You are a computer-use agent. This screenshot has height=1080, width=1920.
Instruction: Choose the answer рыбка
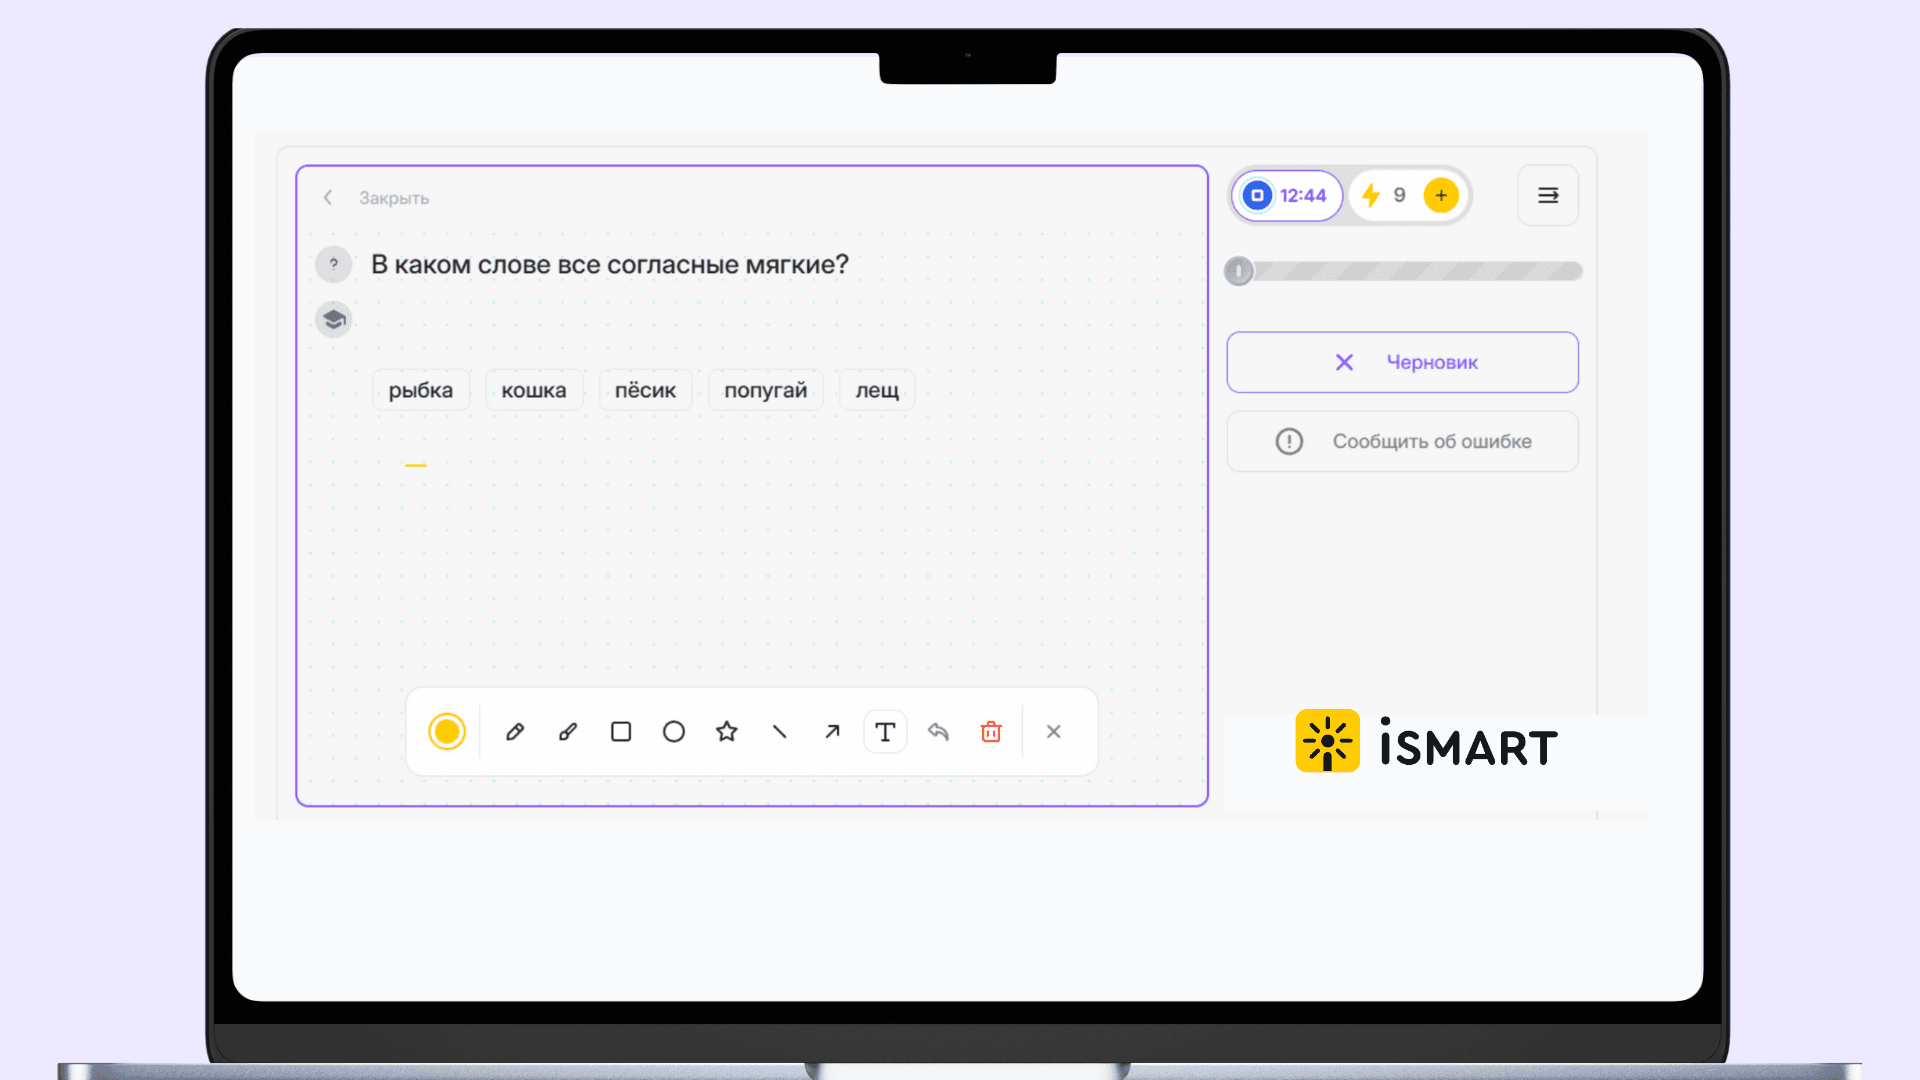tap(421, 390)
